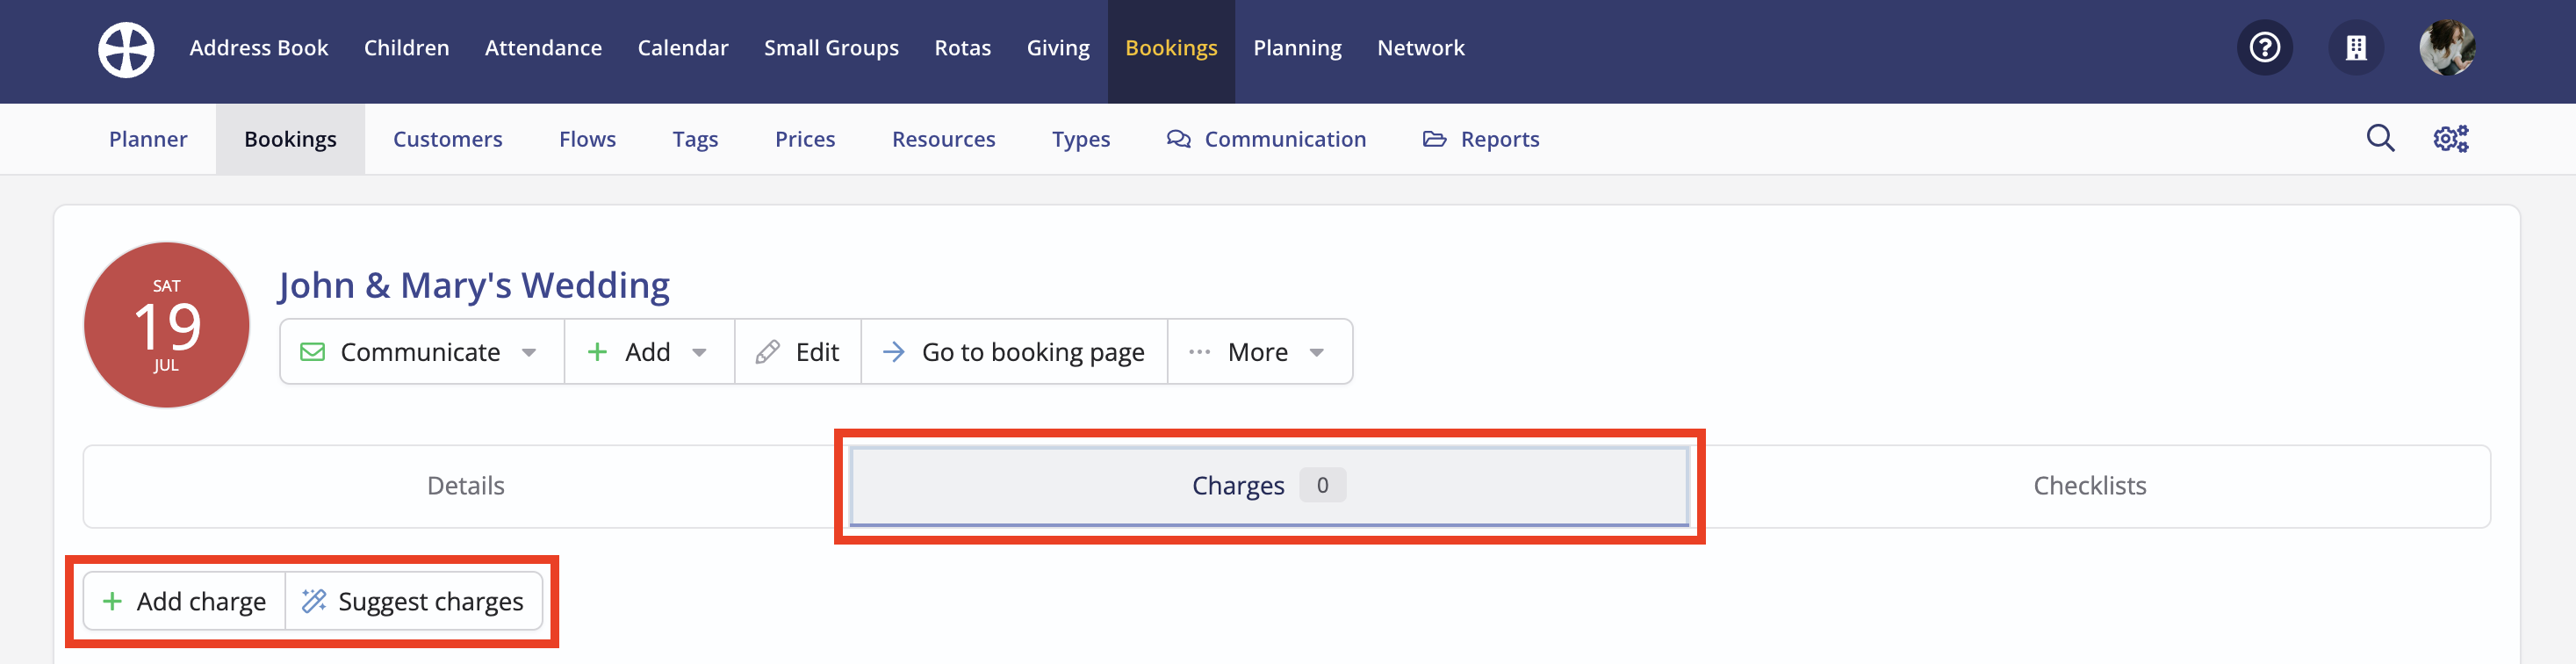Viewport: 2576px width, 664px height.
Task: Open the Reports section
Action: click(x=1481, y=139)
